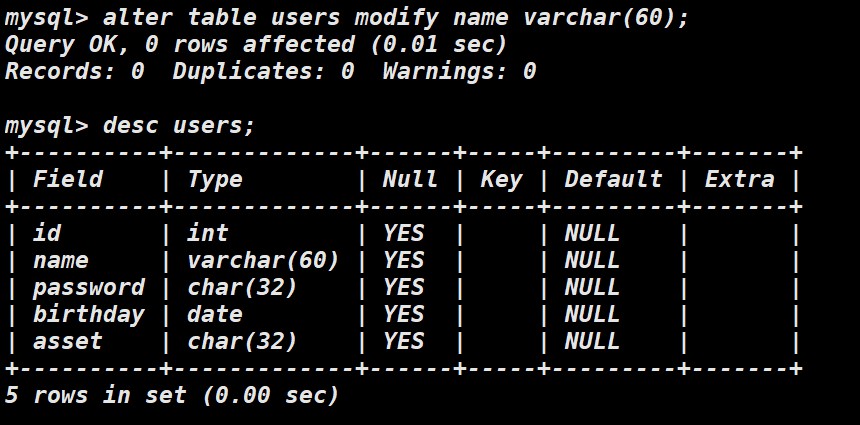
Task: Click the Extra column header
Action: (739, 180)
